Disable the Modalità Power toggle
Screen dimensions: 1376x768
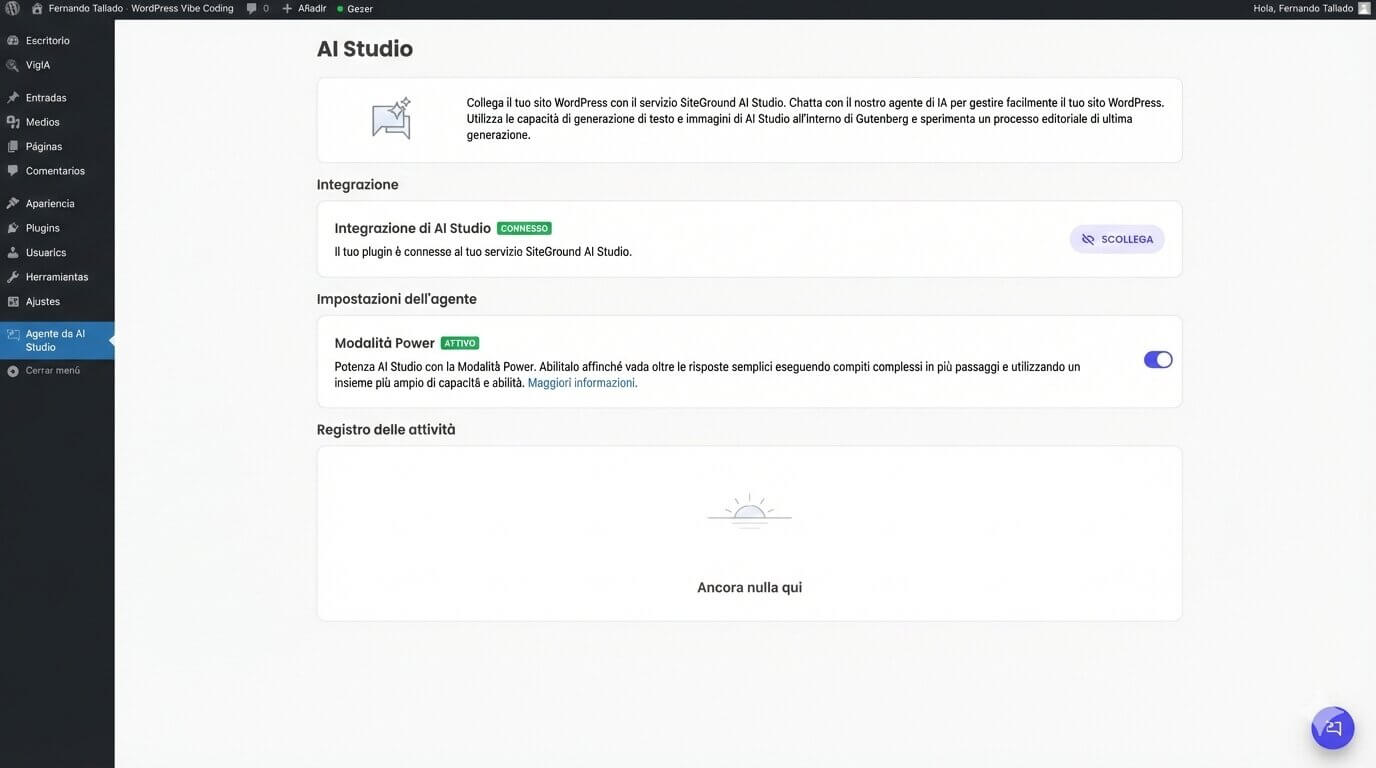click(x=1157, y=358)
